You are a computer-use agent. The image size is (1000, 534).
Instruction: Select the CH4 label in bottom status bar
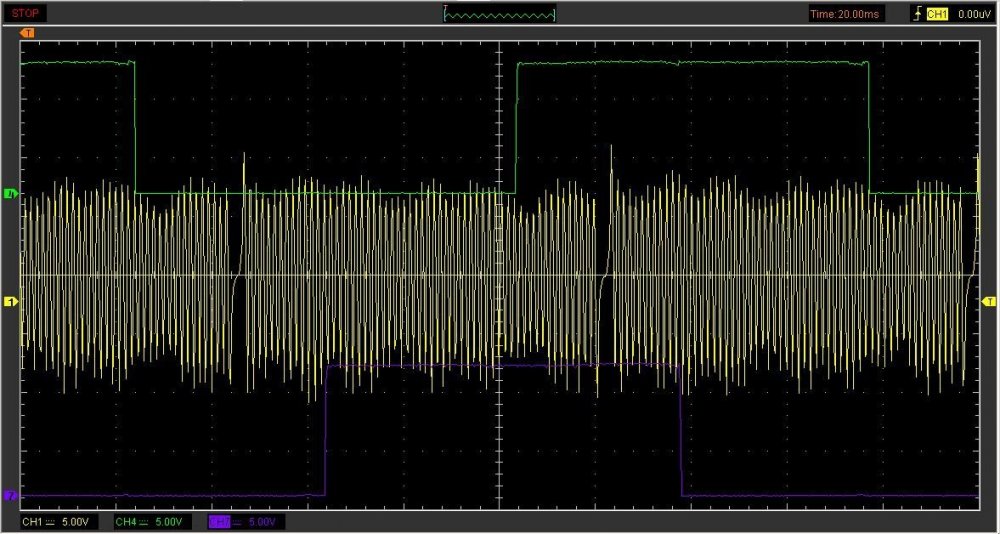[126, 522]
